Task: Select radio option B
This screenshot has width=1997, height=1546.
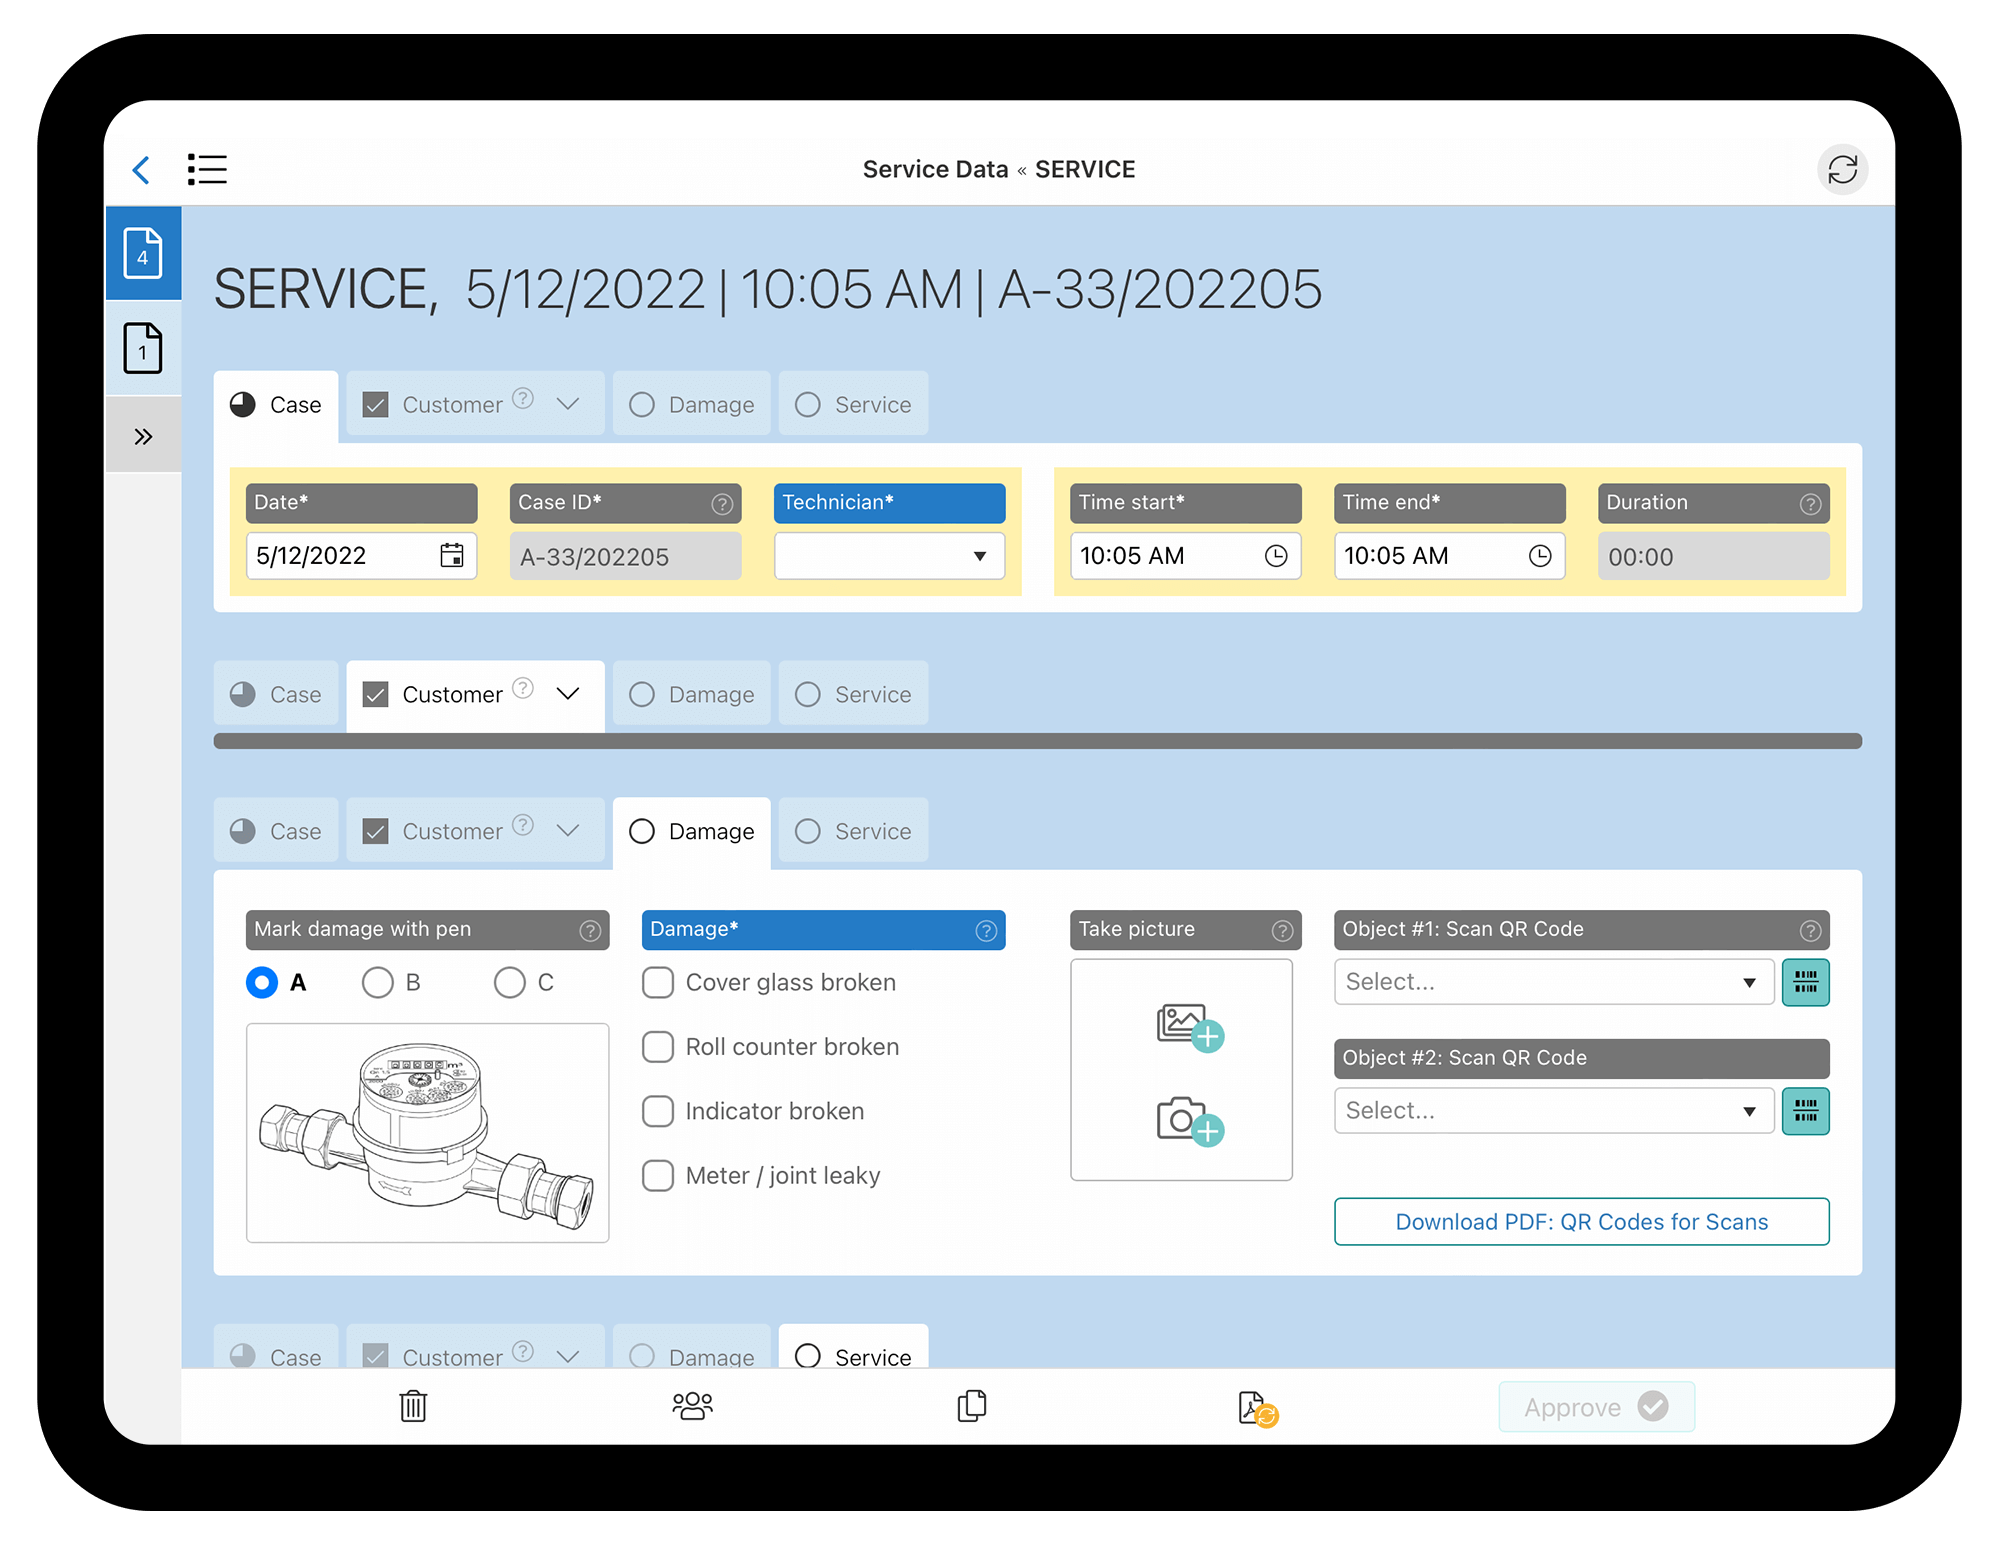Action: [377, 983]
